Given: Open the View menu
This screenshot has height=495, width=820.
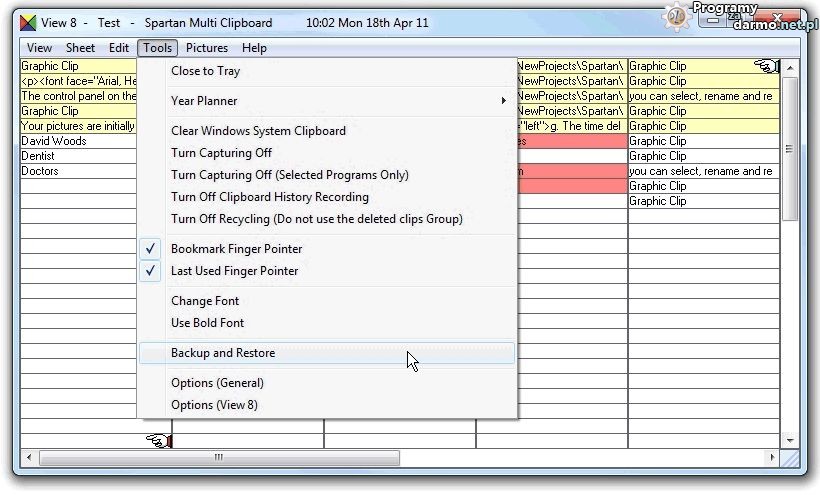Looking at the screenshot, I should 40,48.
